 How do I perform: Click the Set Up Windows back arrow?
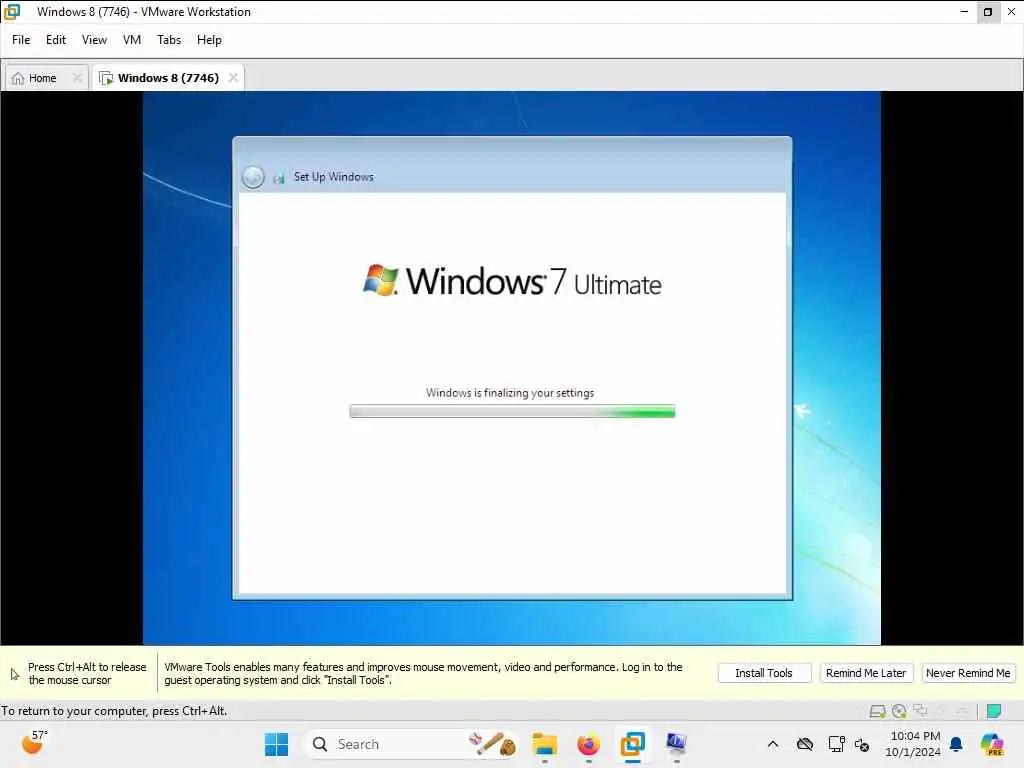[x=253, y=177]
